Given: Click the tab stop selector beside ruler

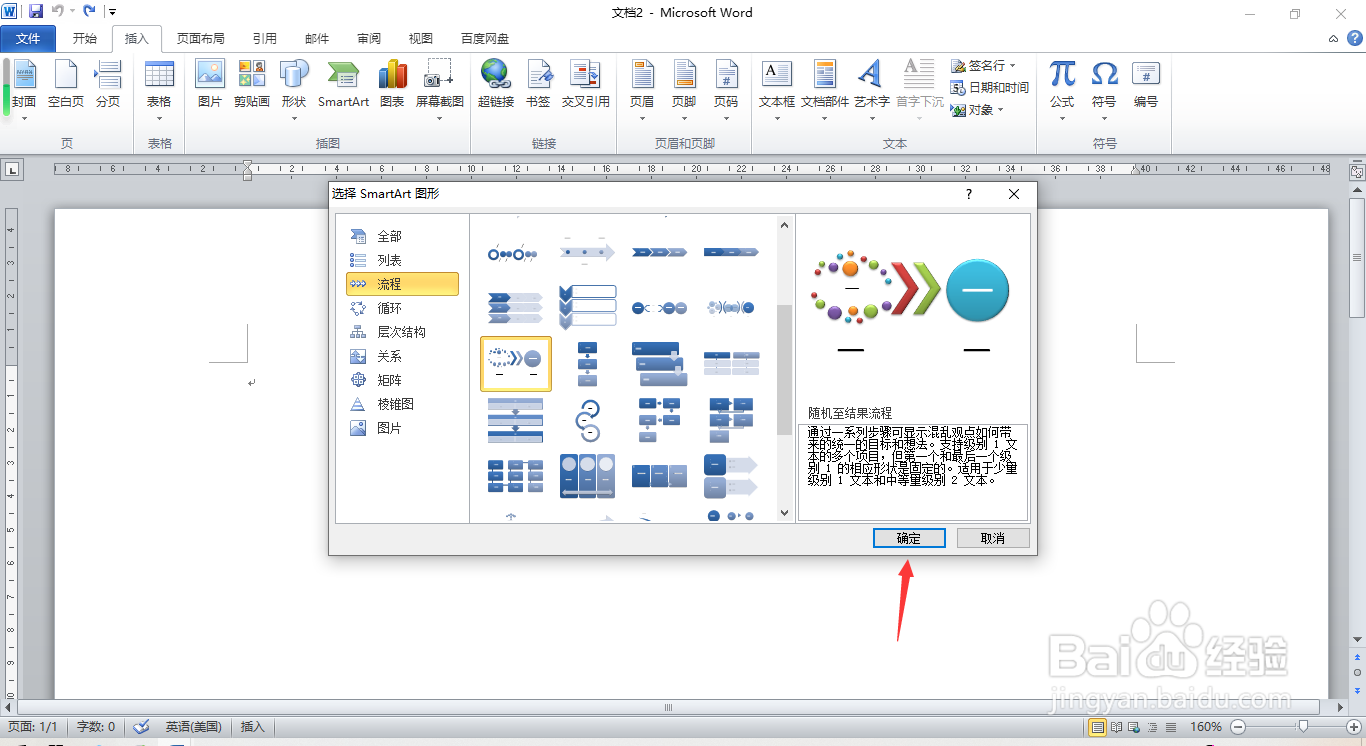Looking at the screenshot, I should click(x=12, y=171).
